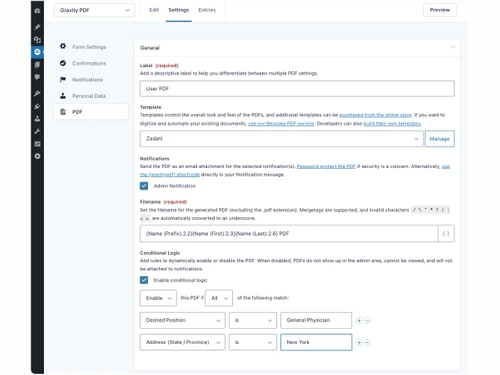The height and width of the screenshot is (375, 500).
Task: Click the Preview button
Action: (x=440, y=10)
